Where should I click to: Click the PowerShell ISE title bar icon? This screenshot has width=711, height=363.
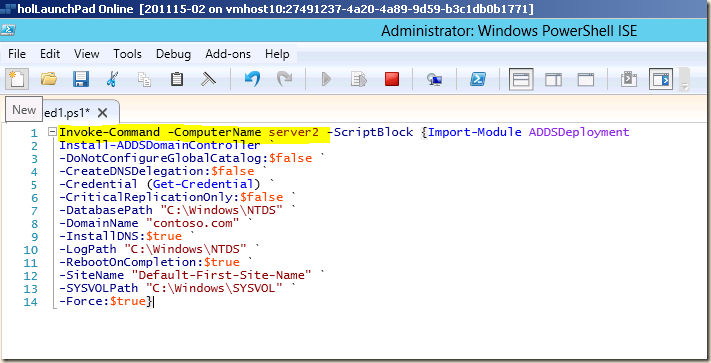[8, 30]
